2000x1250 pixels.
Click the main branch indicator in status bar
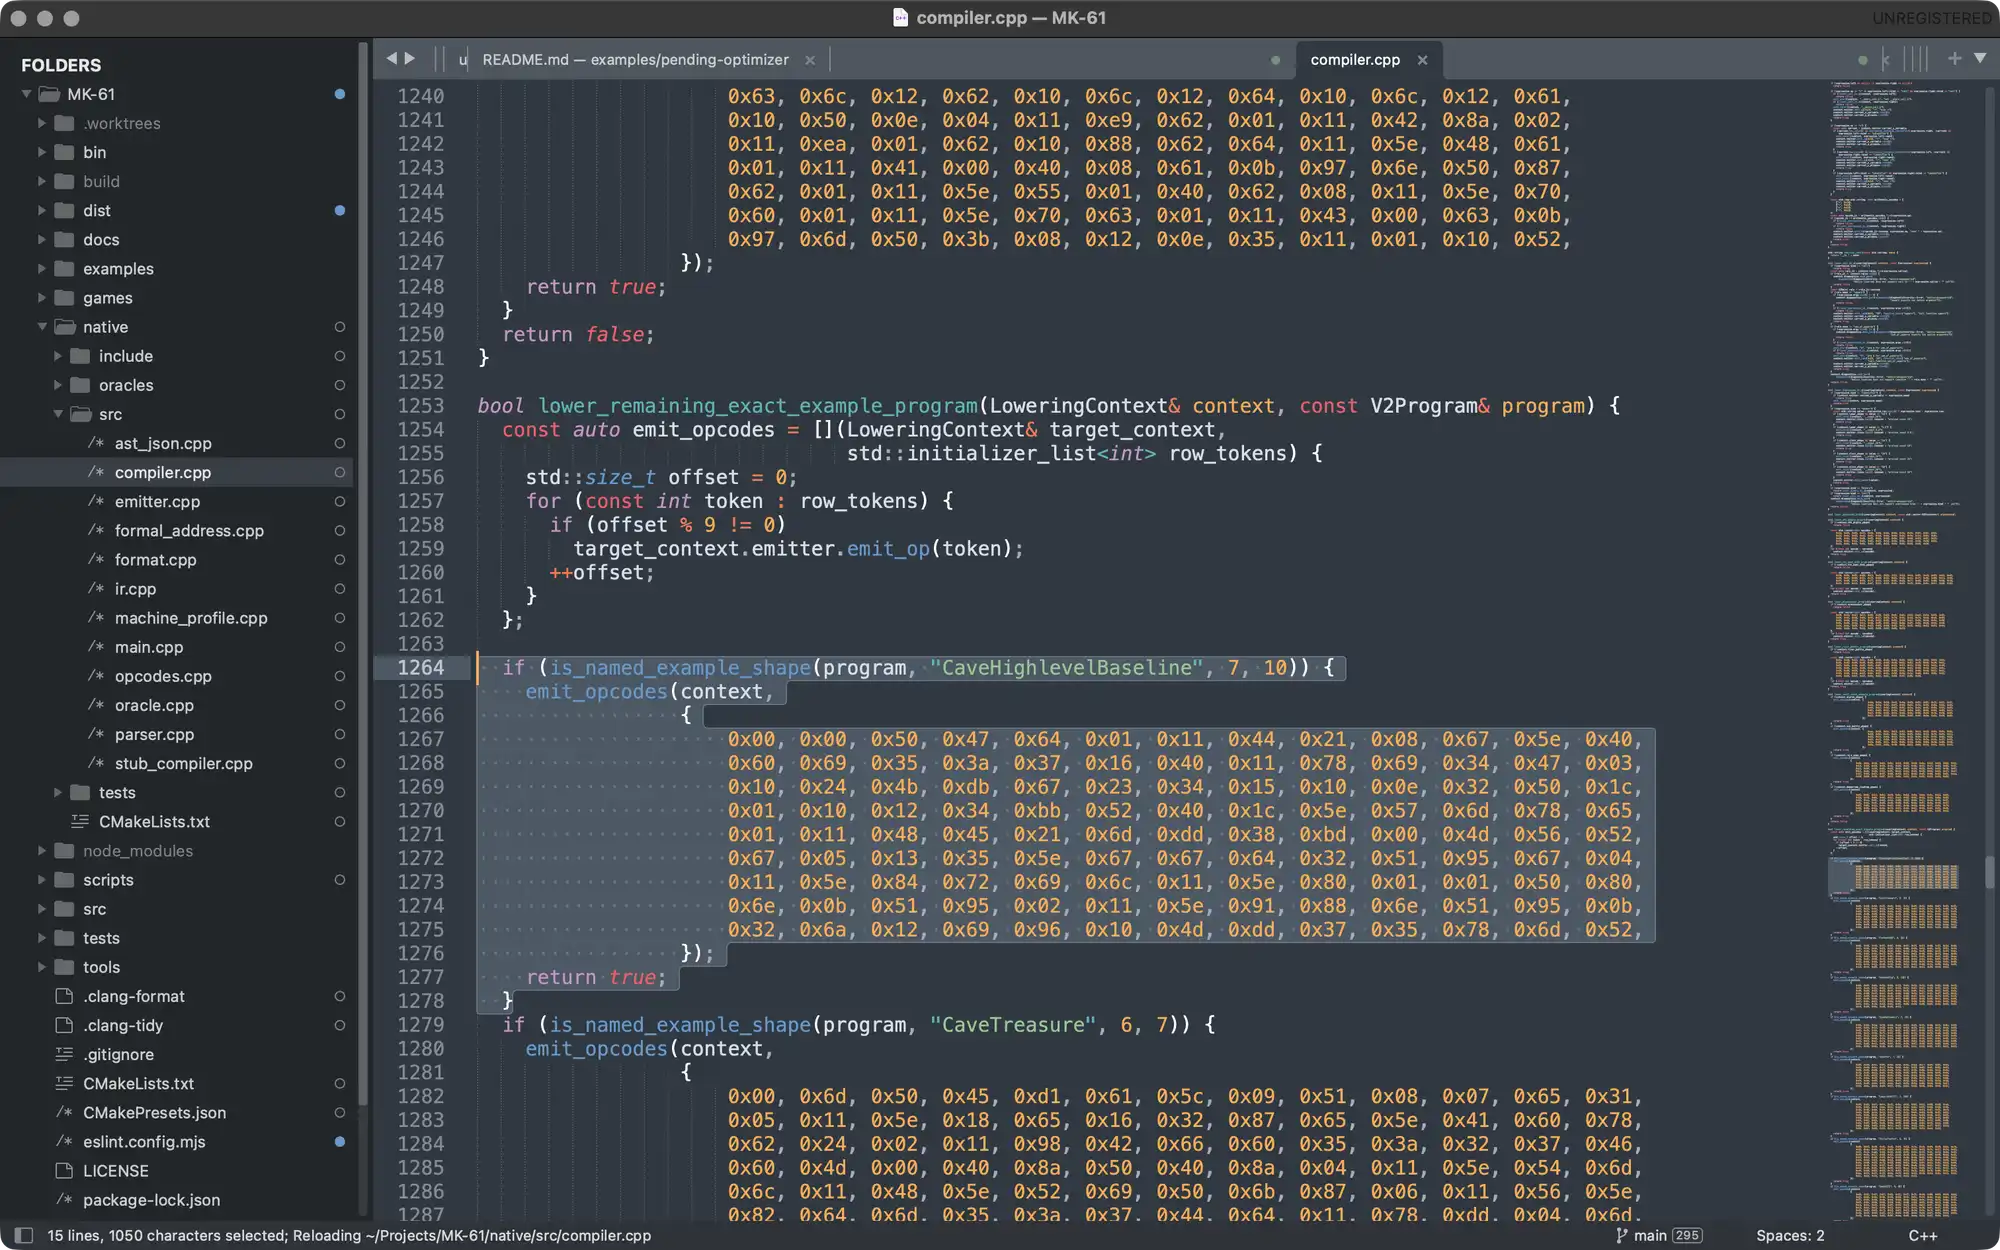tap(1650, 1235)
